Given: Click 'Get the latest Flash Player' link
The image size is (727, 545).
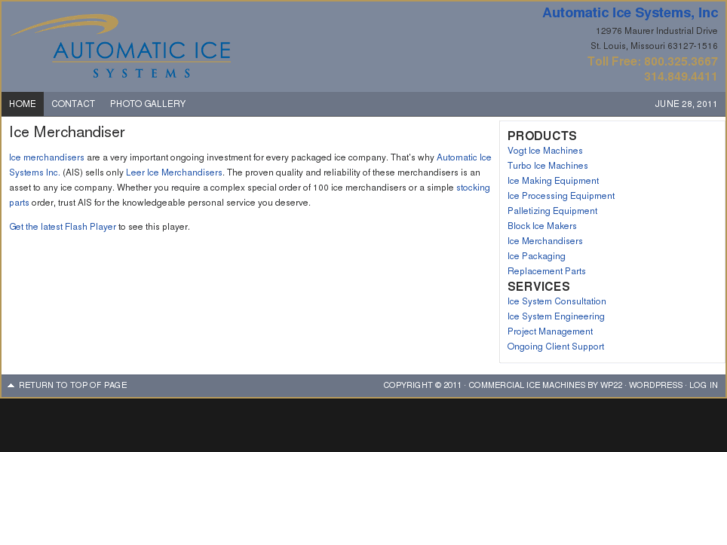Looking at the screenshot, I should [63, 227].
